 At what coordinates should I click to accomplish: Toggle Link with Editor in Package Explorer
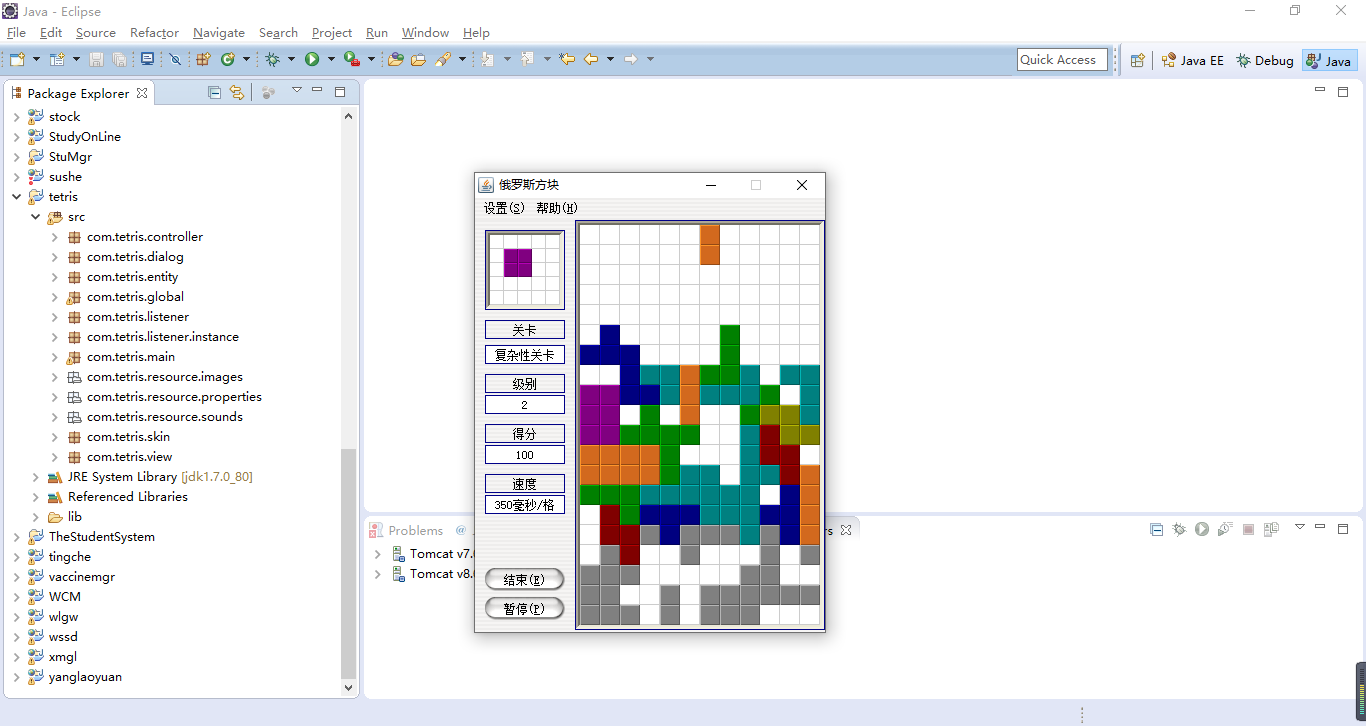coord(237,92)
